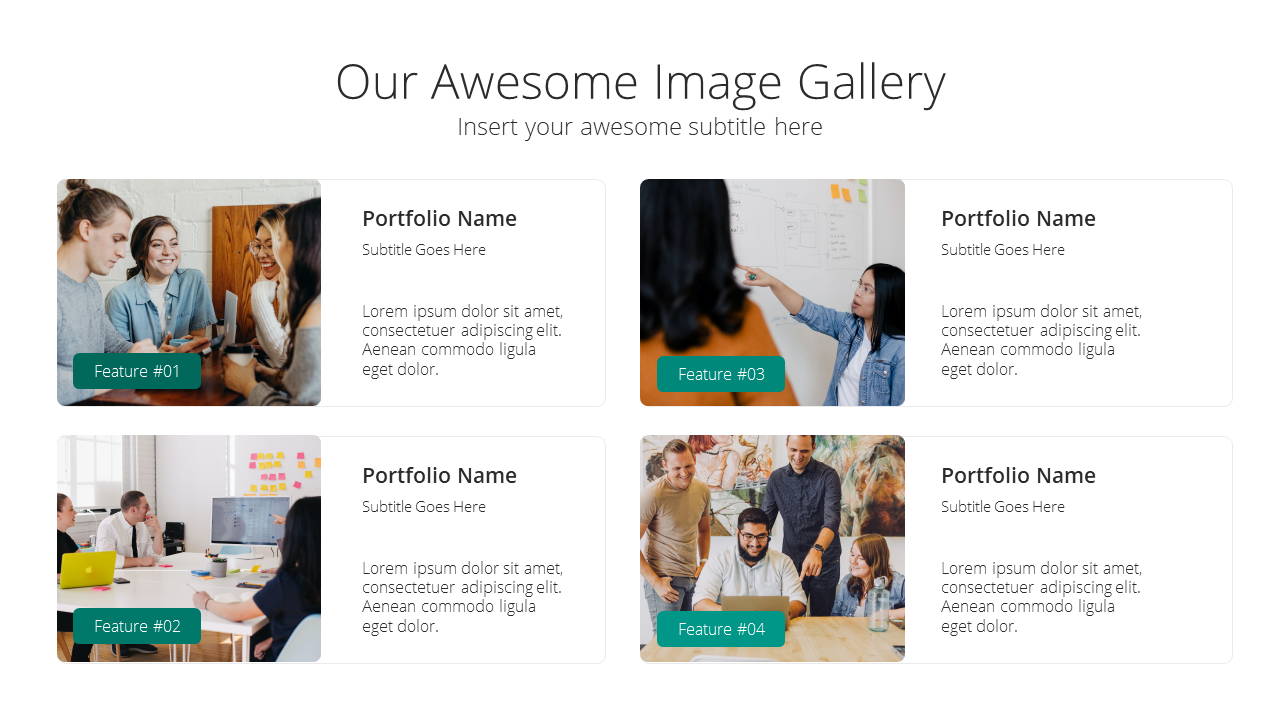Select Lorem ipsum paragraph in Feature #02 card
This screenshot has width=1280, height=720.
pos(462,597)
